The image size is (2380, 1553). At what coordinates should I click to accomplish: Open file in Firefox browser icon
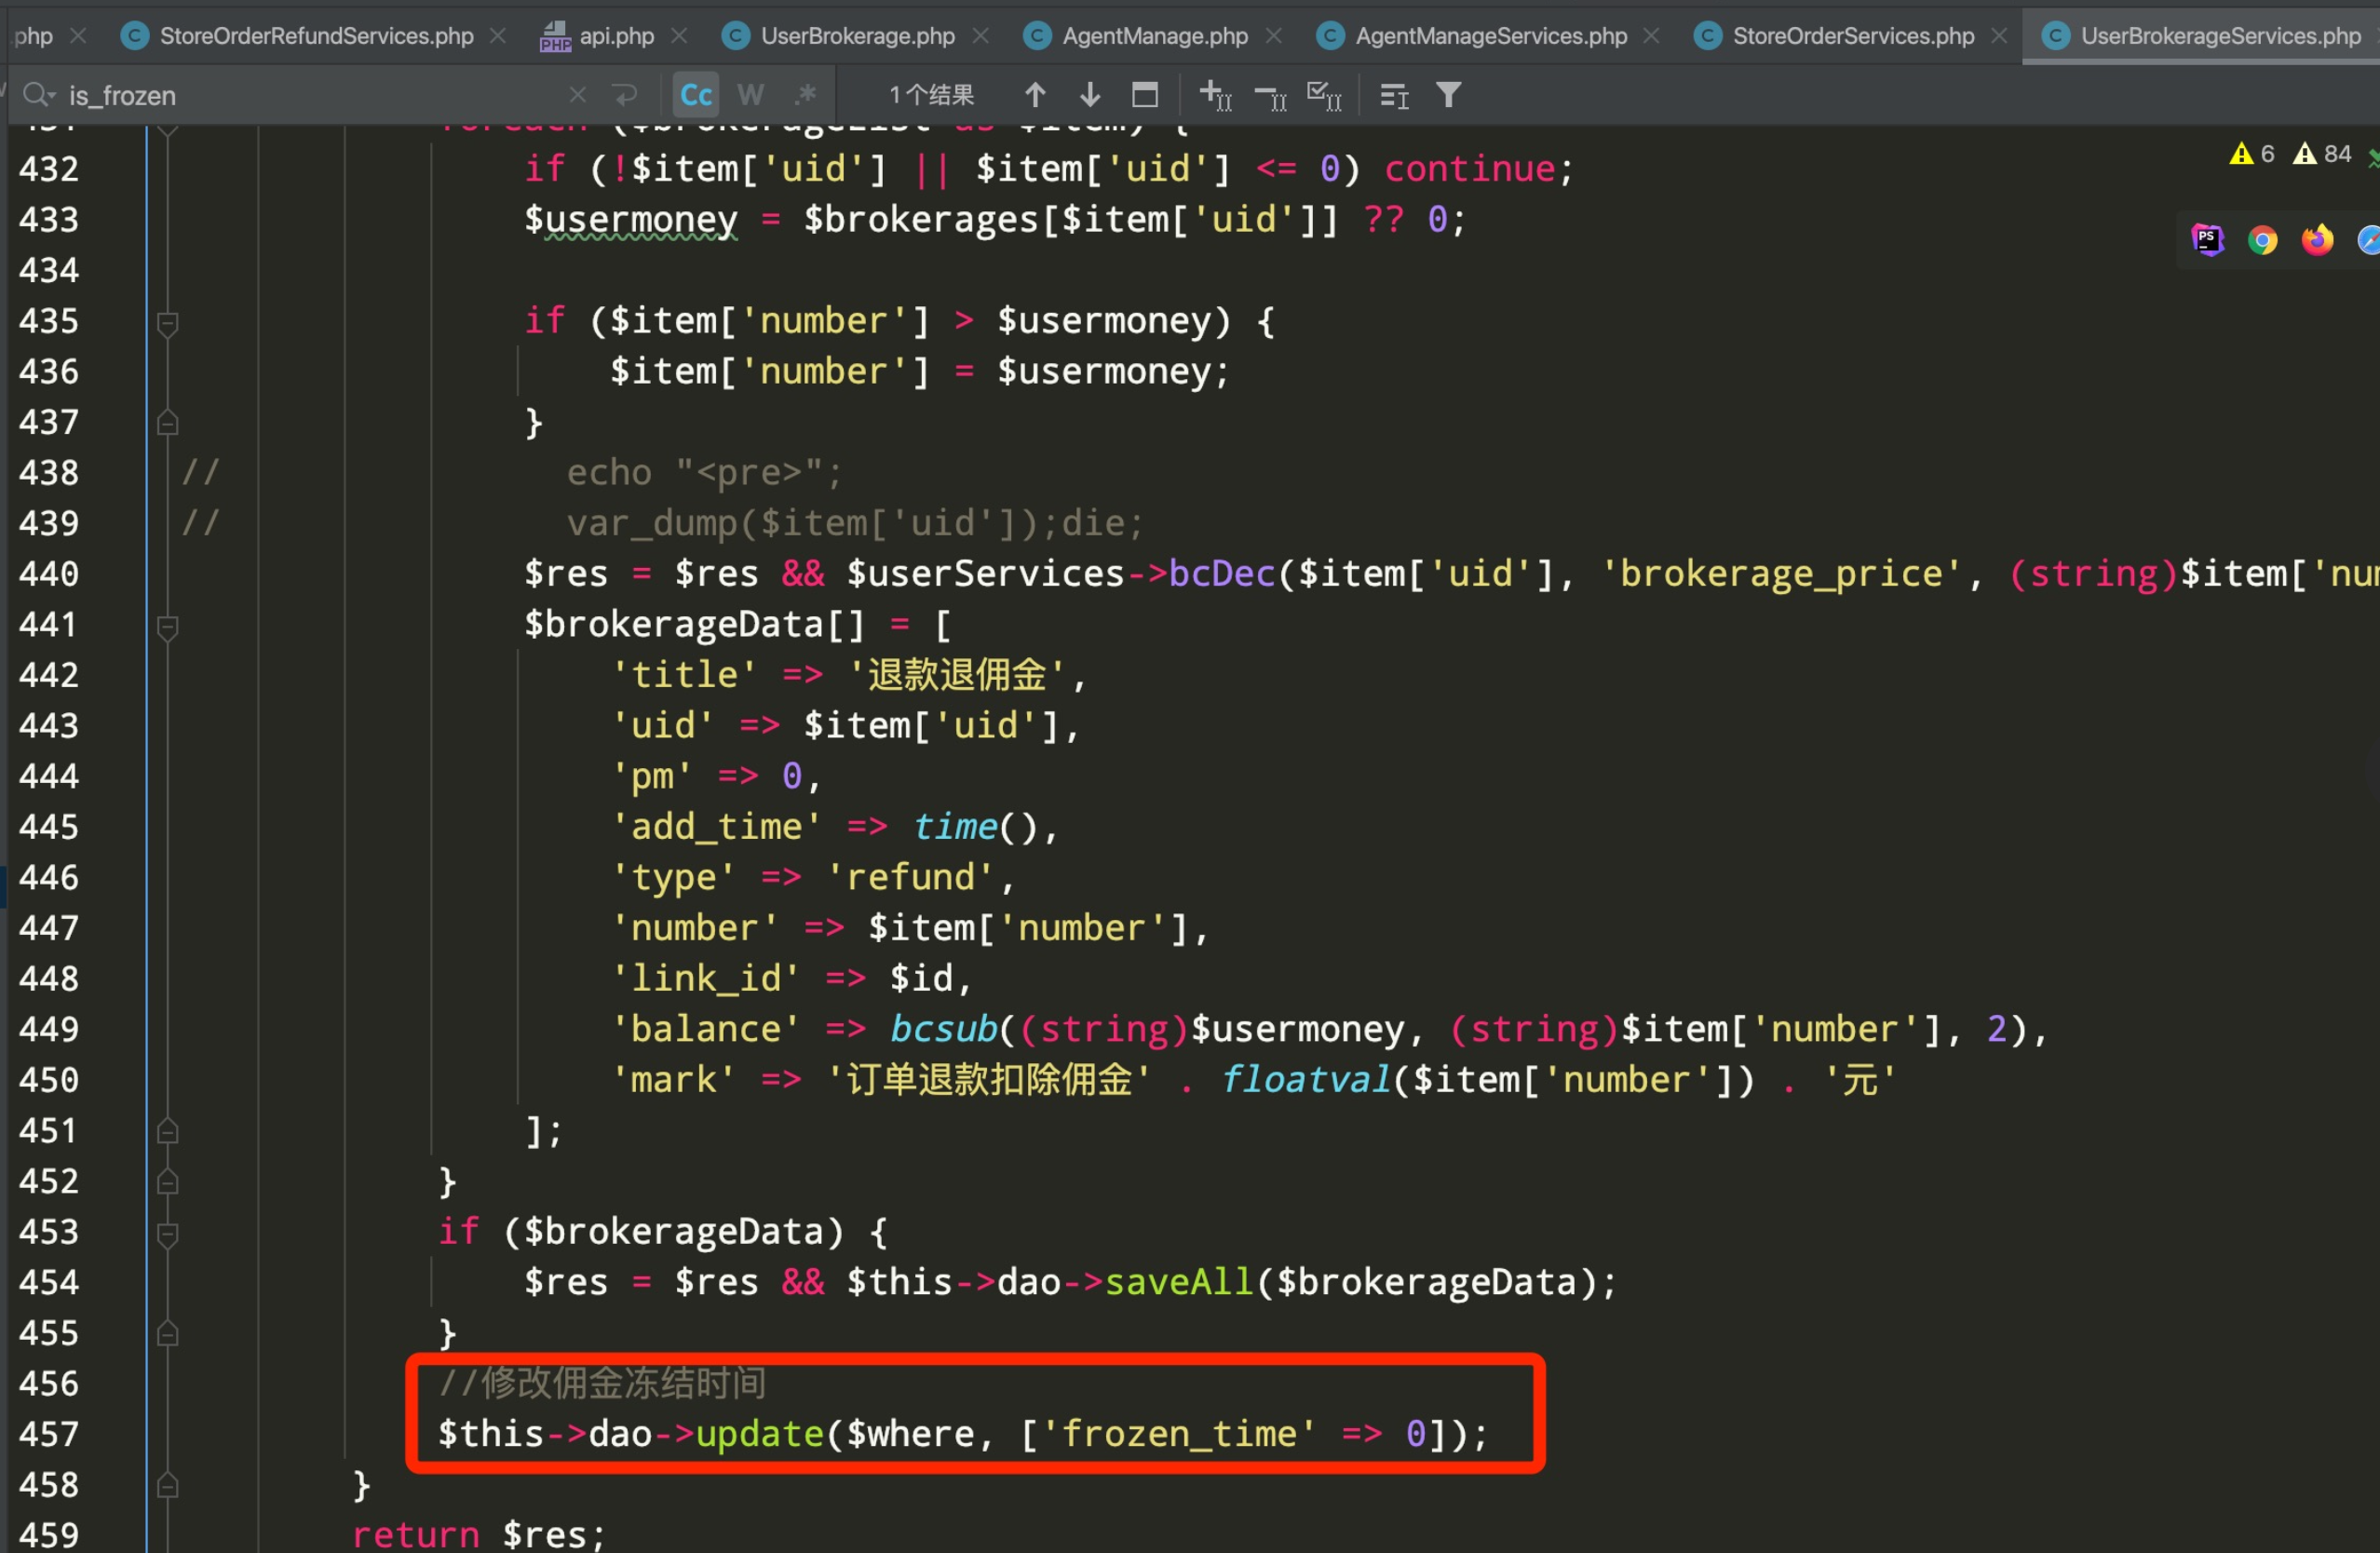point(2318,240)
